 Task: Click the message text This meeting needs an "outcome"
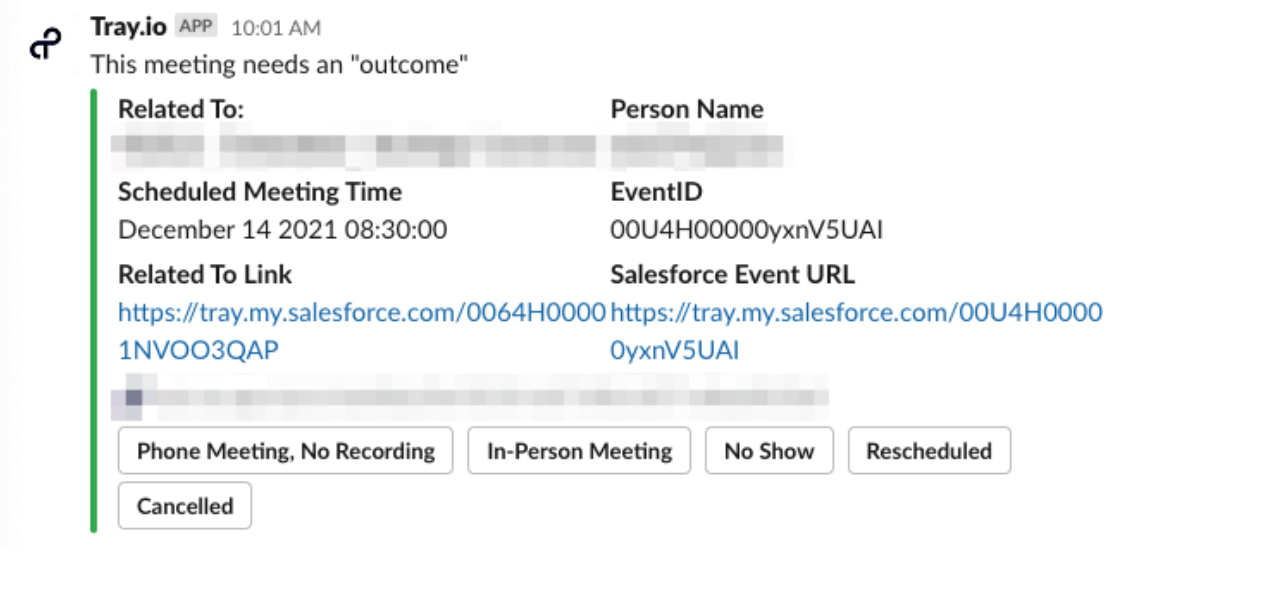[280, 65]
